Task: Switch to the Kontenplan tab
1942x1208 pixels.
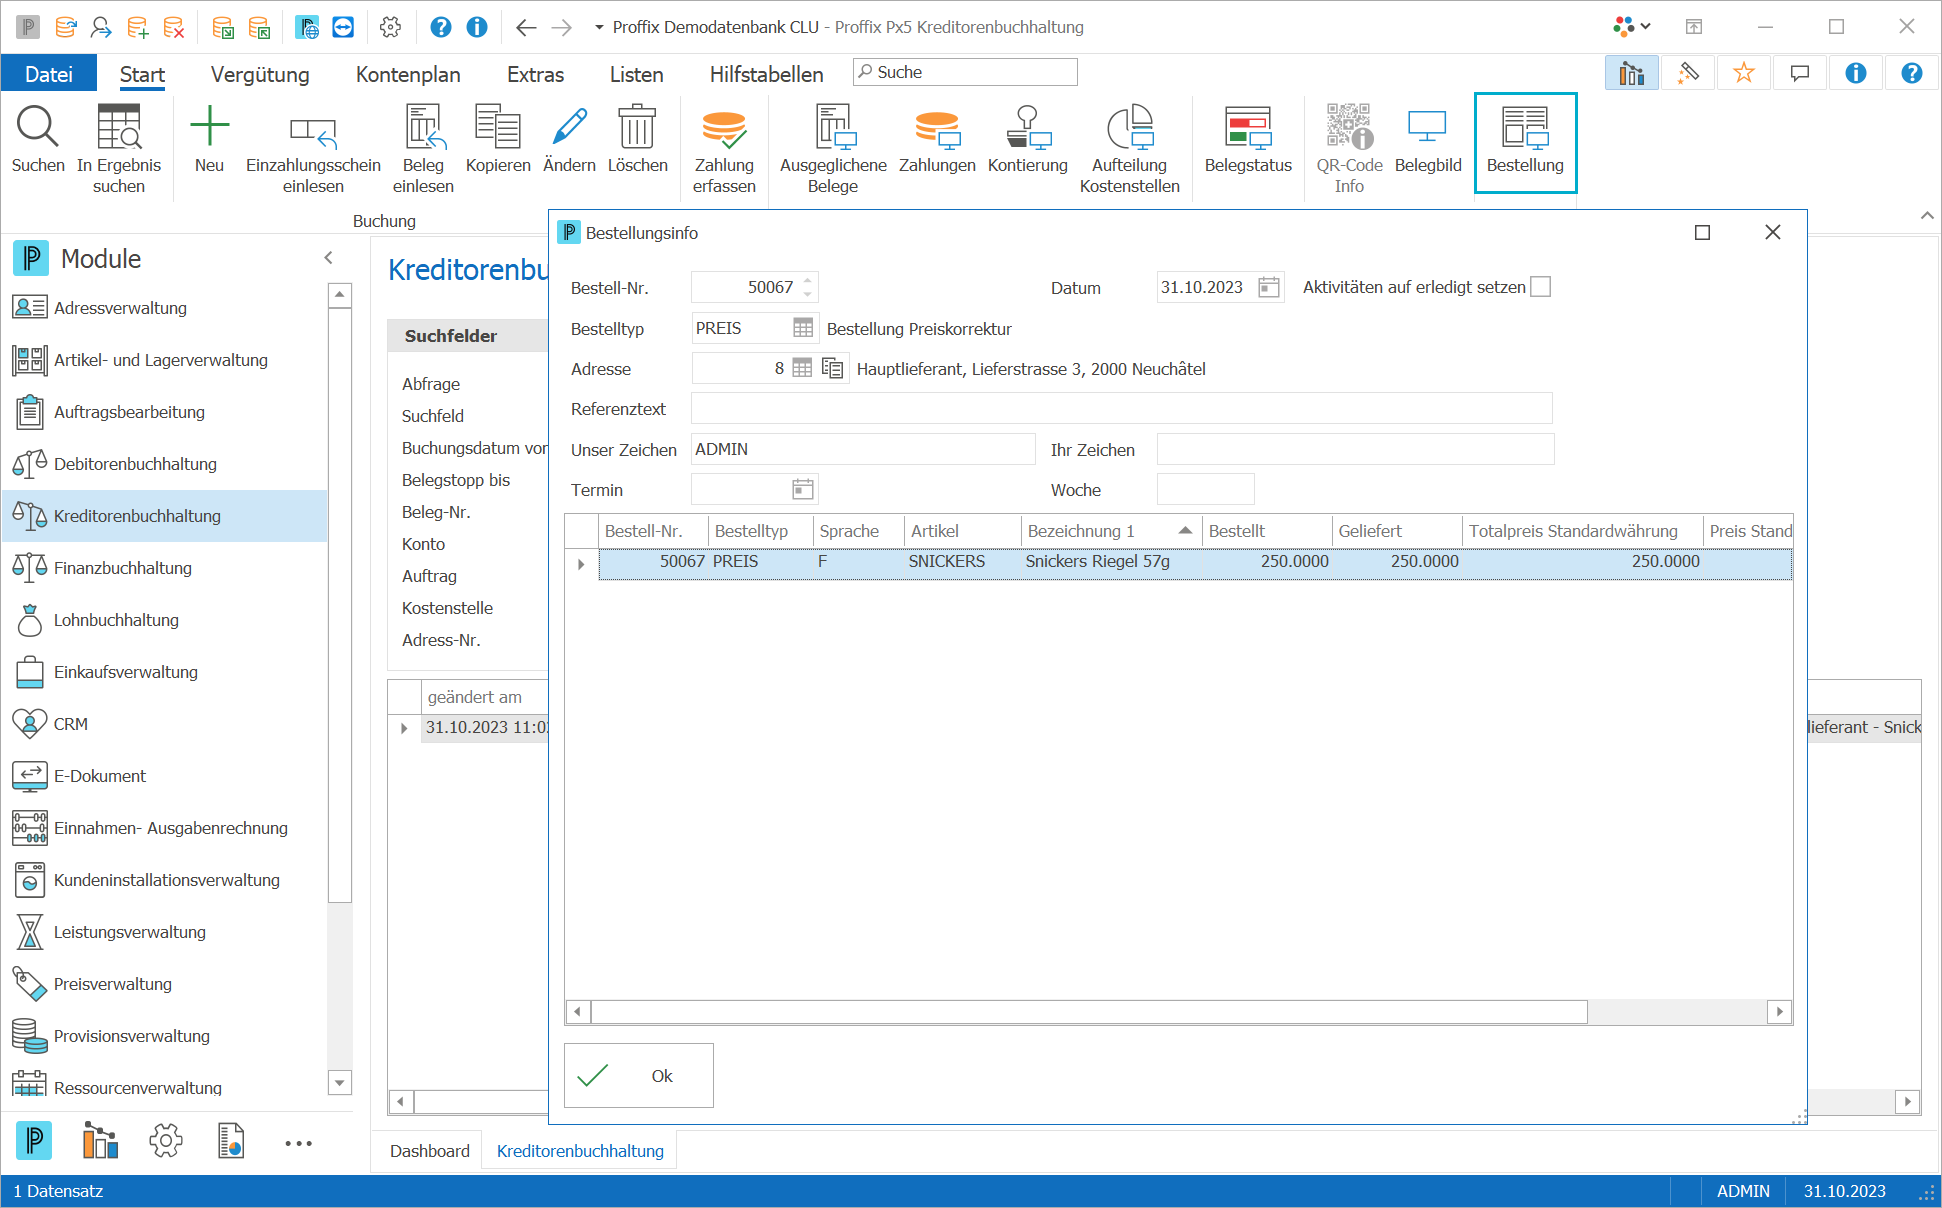Action: (x=408, y=74)
